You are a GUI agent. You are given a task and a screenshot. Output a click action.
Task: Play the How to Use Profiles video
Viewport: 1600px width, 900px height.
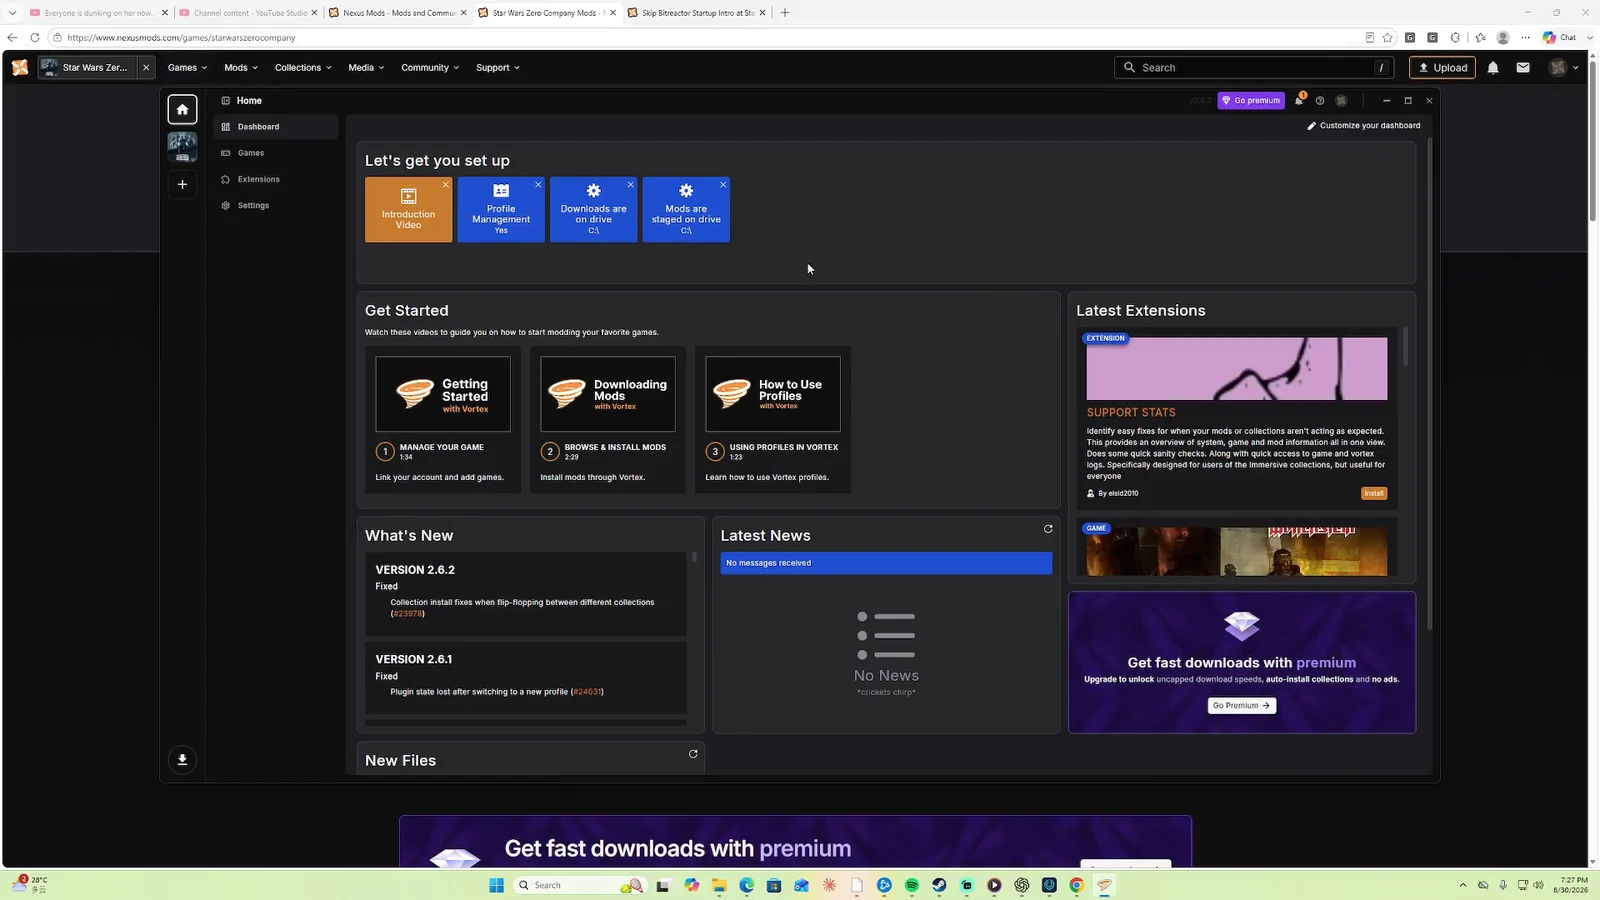coord(773,394)
